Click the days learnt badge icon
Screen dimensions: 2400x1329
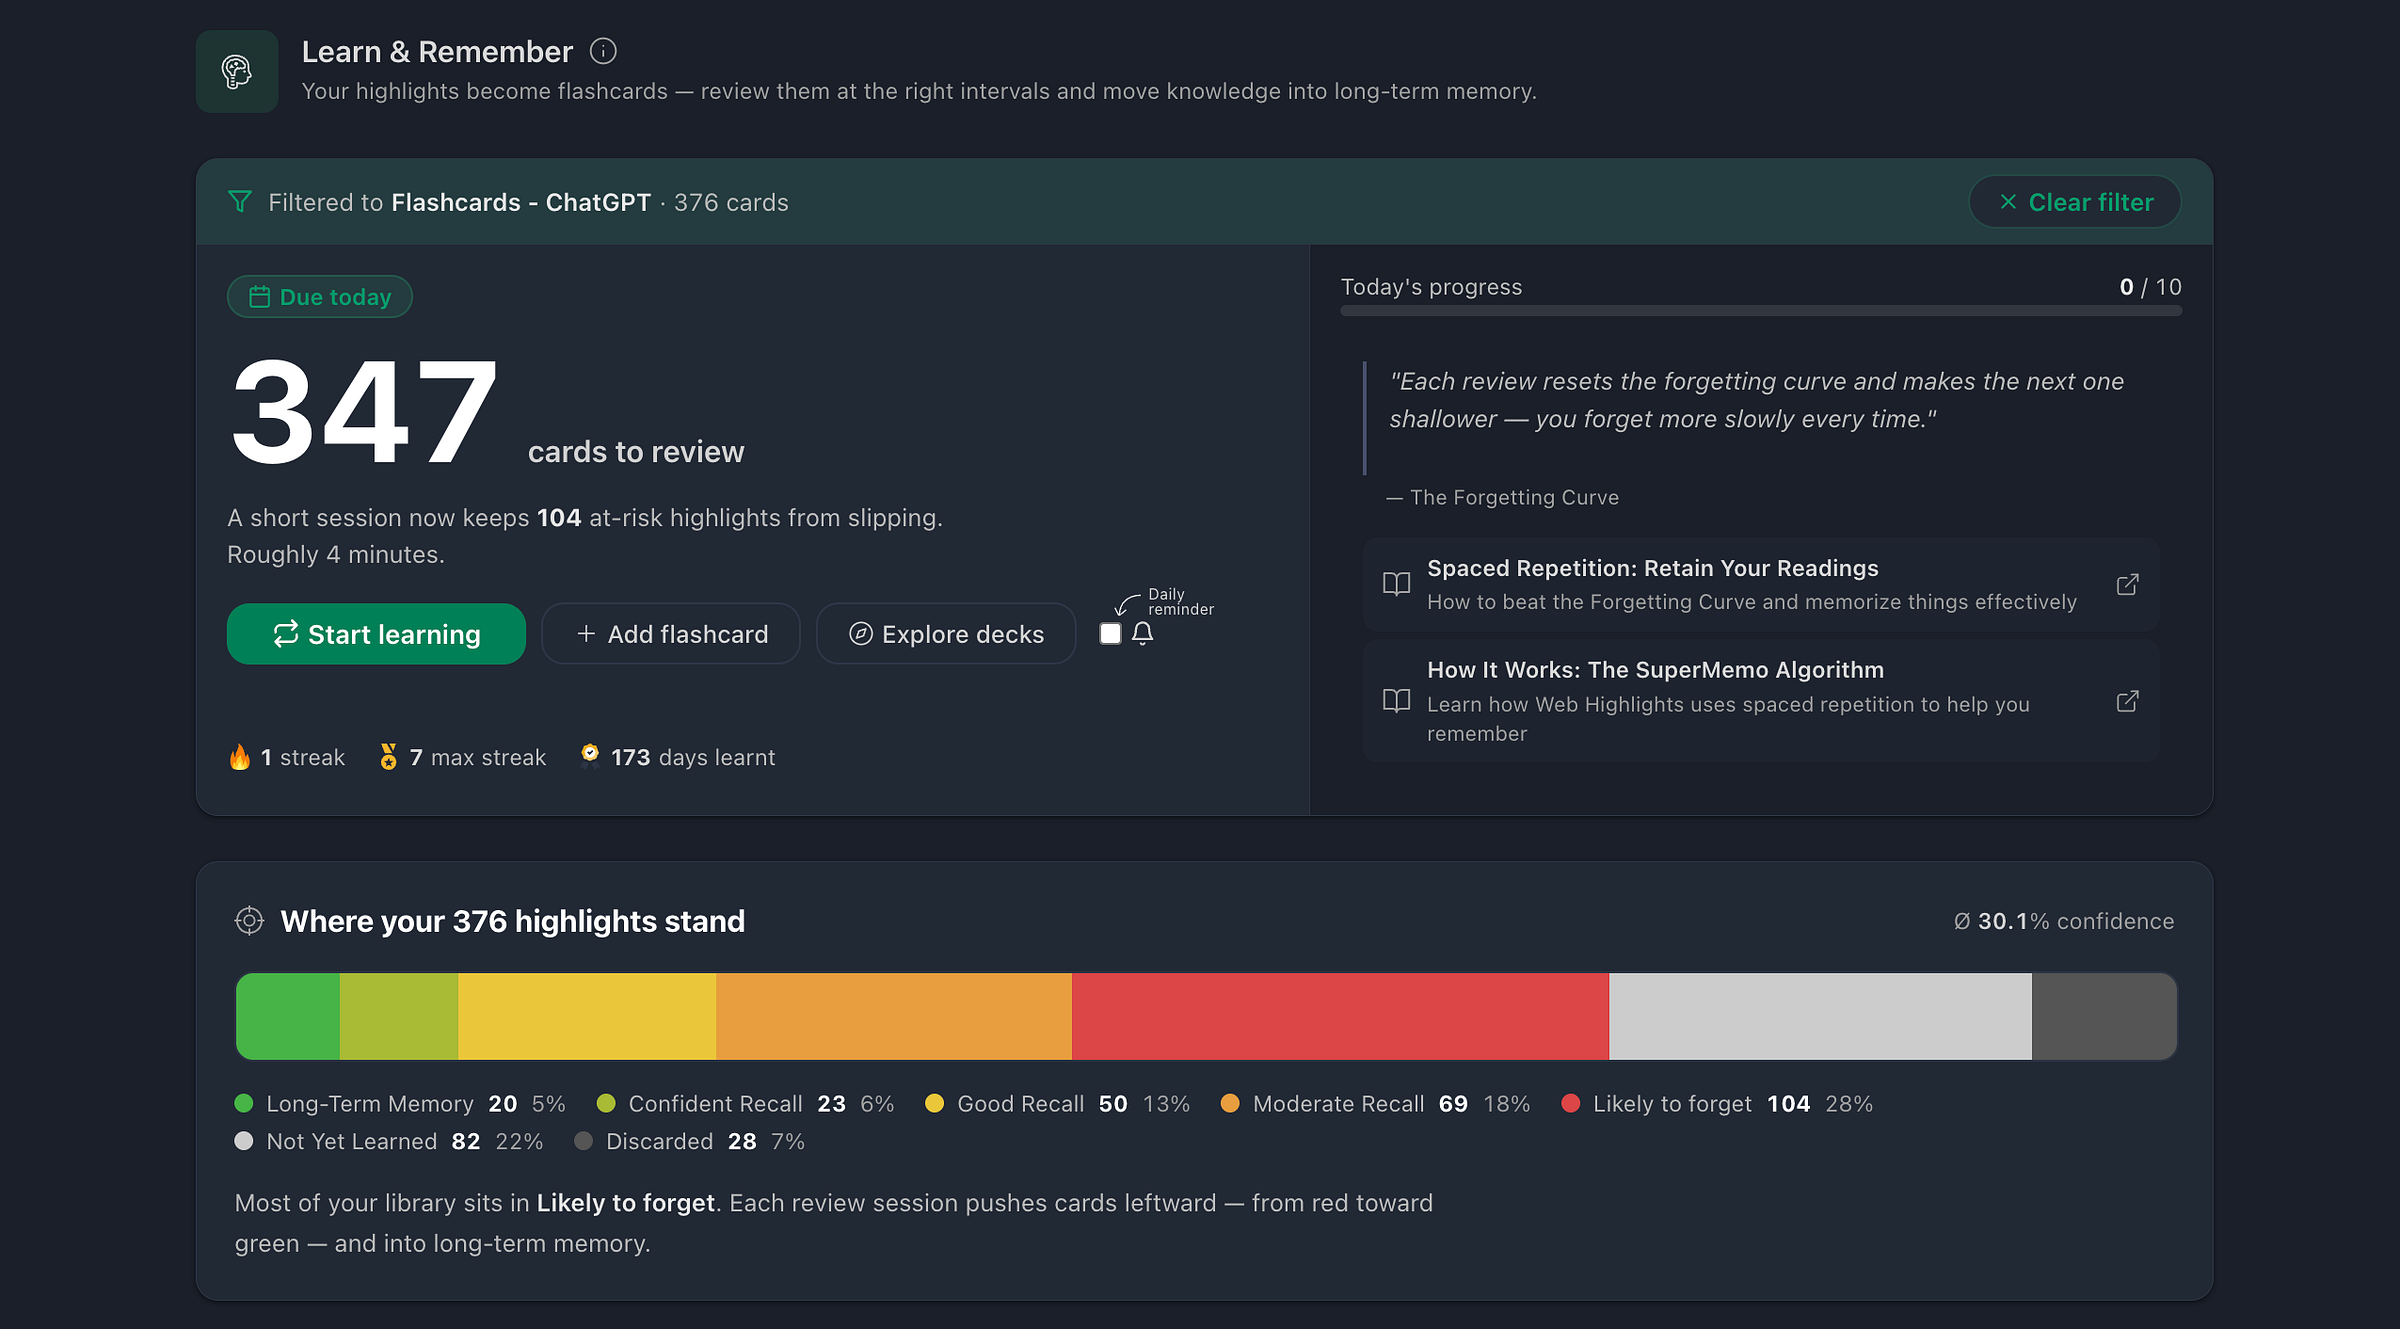(590, 755)
